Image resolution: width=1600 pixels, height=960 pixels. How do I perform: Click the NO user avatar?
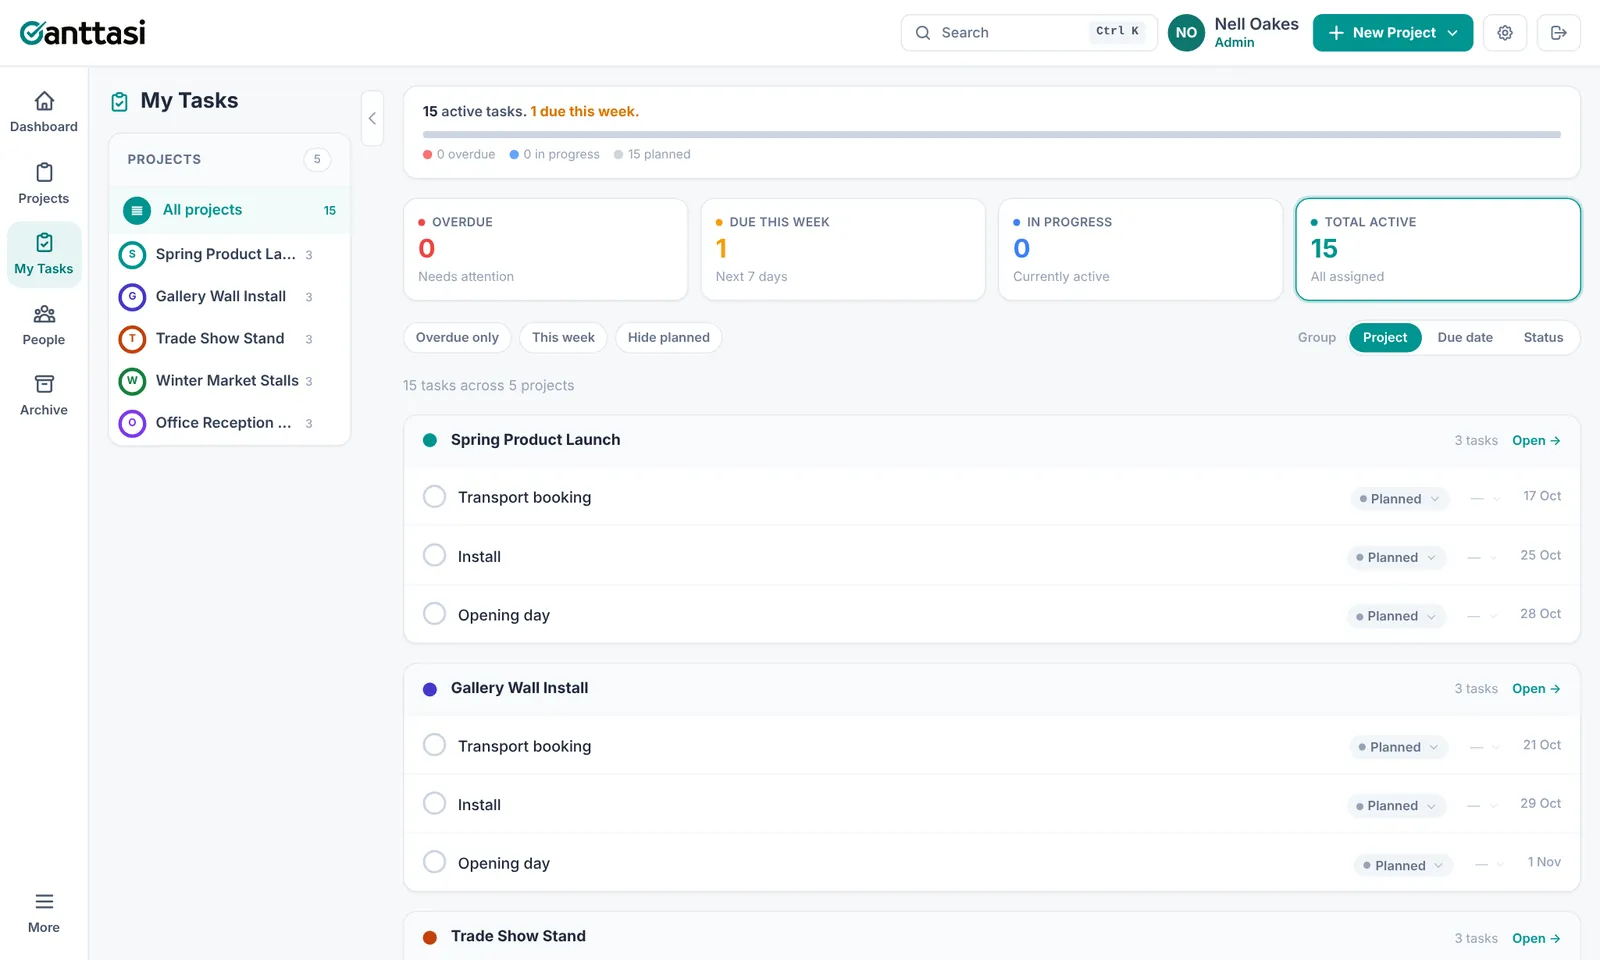1187,33
